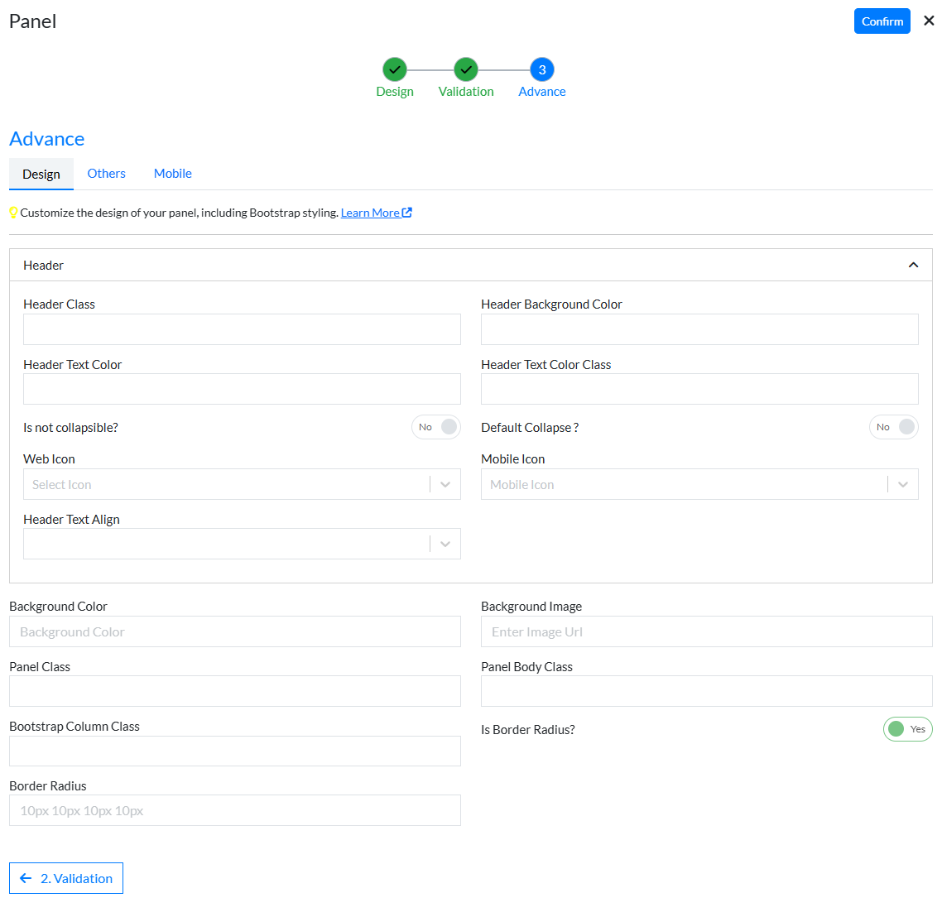942x902 pixels.
Task: Open the Learn More link
Action: pos(370,213)
